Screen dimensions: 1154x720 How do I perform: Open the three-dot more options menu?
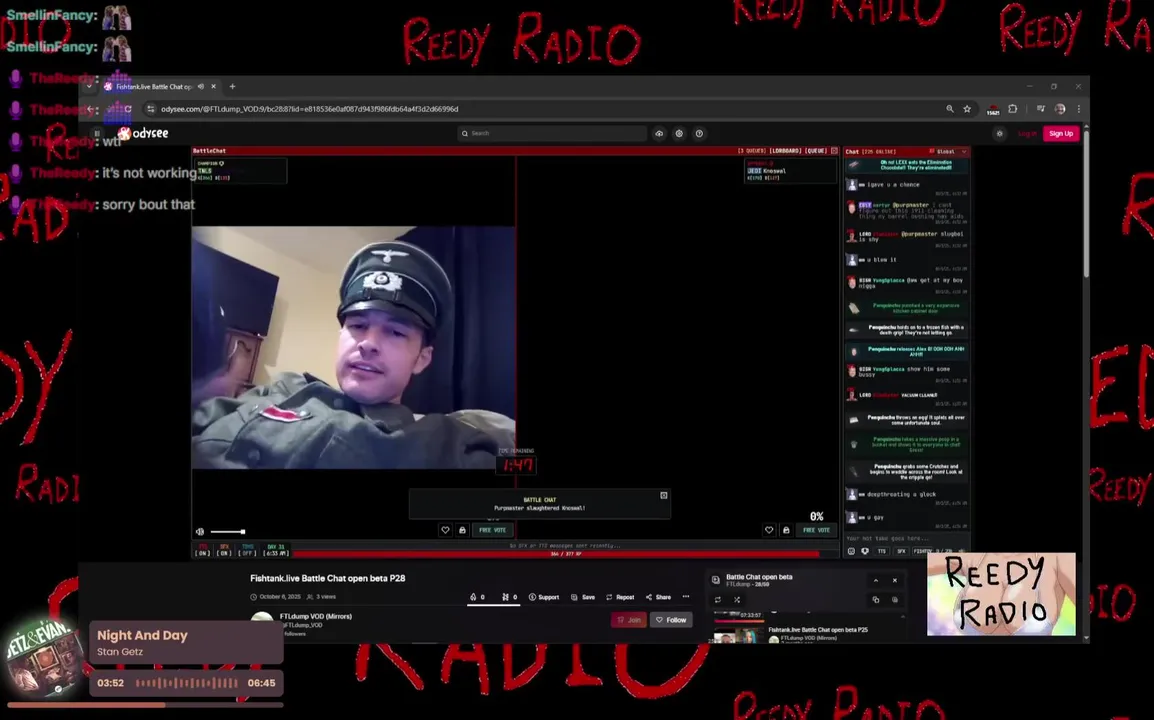pos(686,597)
